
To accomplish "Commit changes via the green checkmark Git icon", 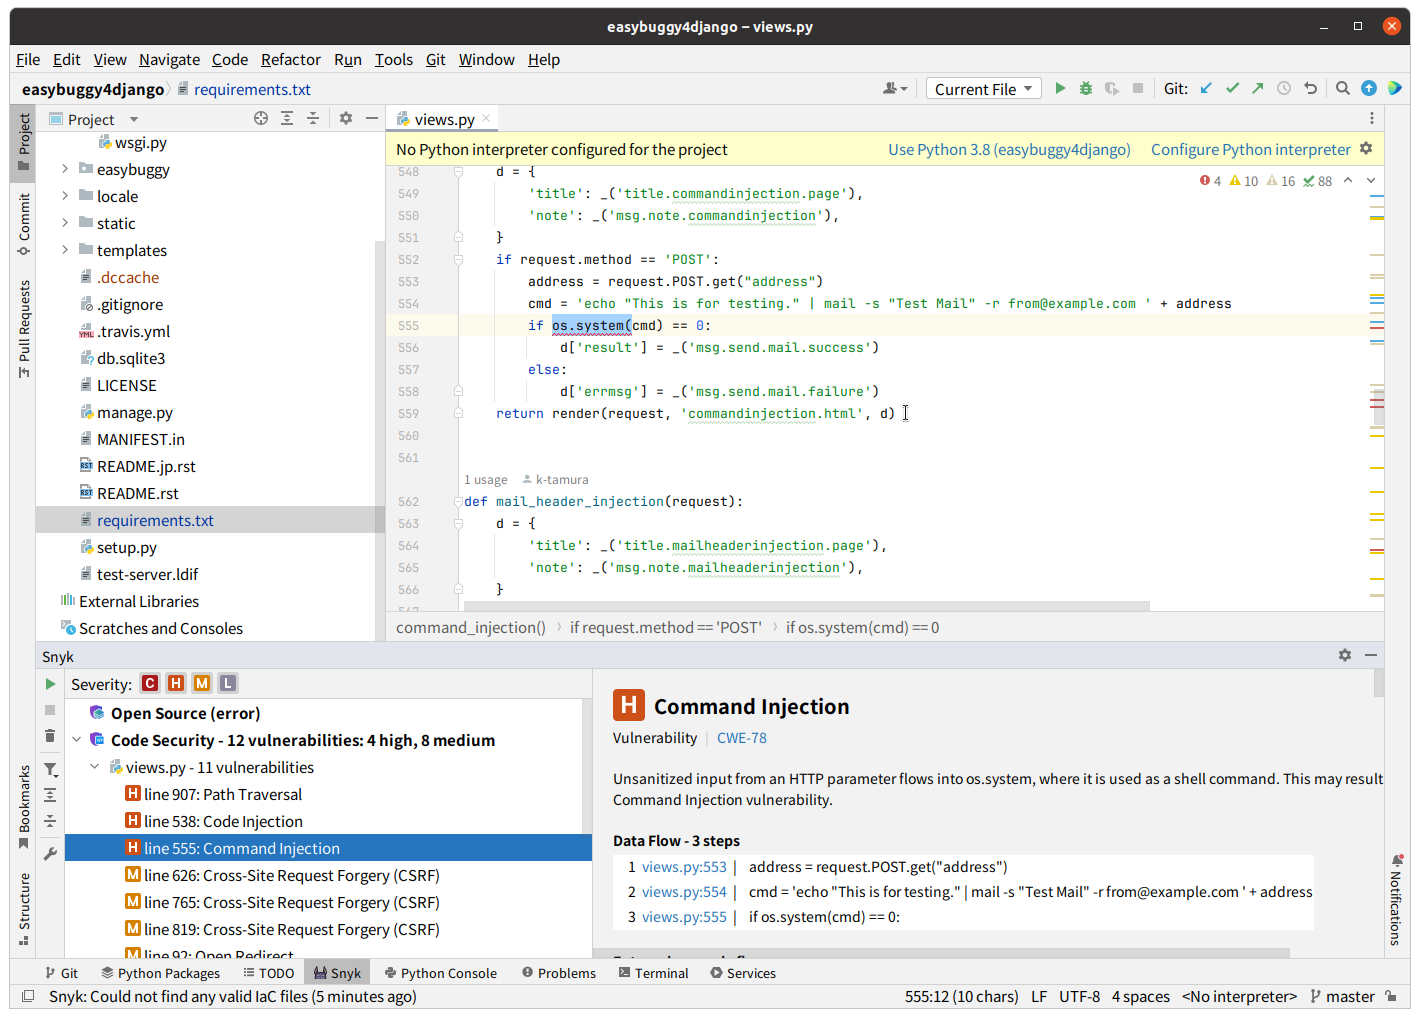I will pos(1232,88).
